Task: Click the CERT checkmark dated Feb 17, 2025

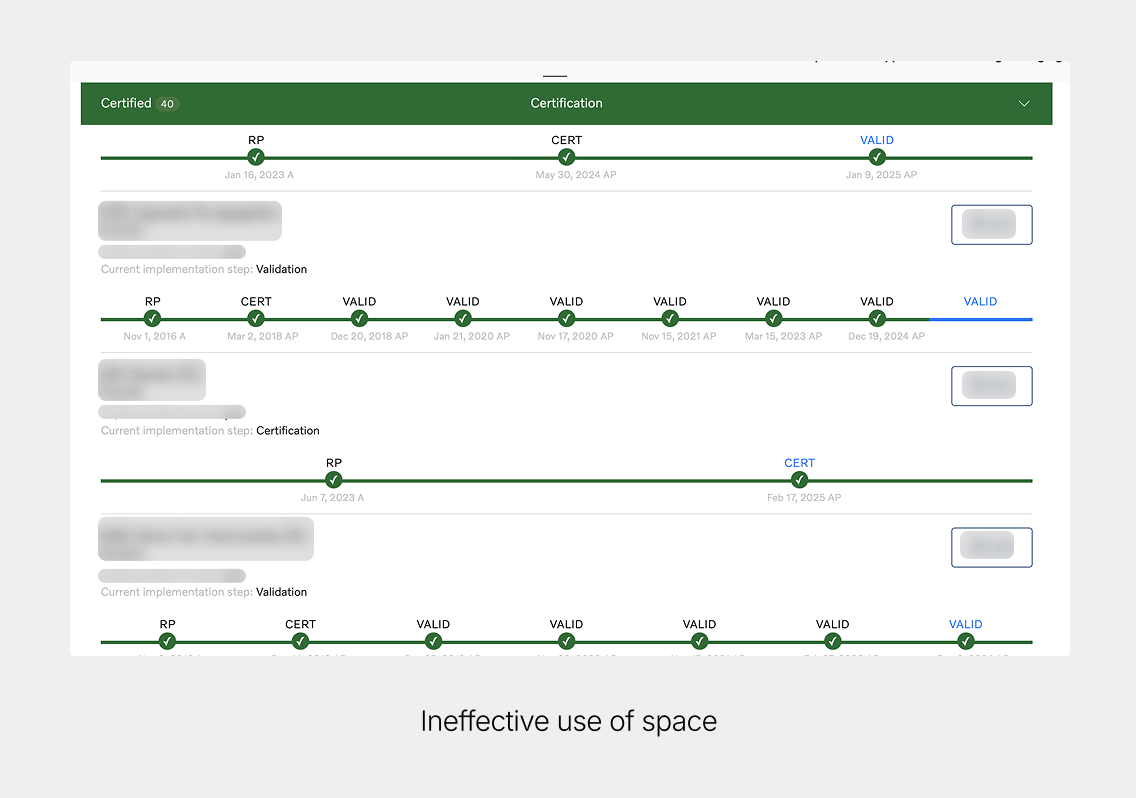Action: (x=799, y=480)
